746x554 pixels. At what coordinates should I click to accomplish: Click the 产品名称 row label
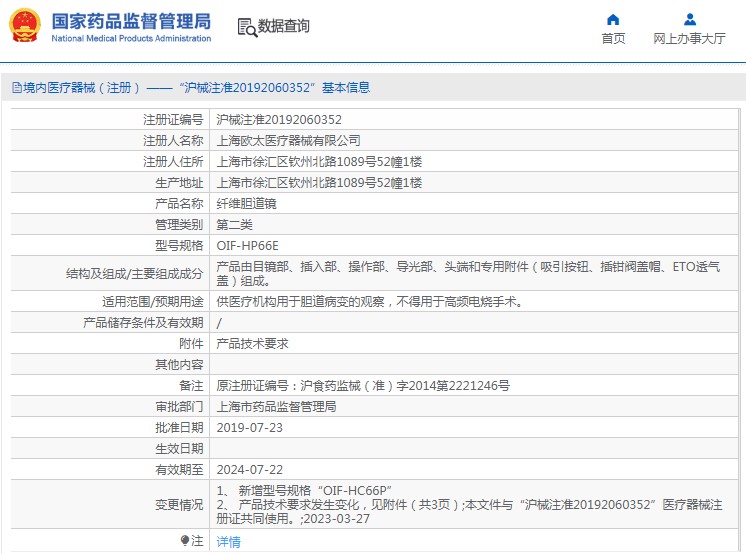point(179,204)
